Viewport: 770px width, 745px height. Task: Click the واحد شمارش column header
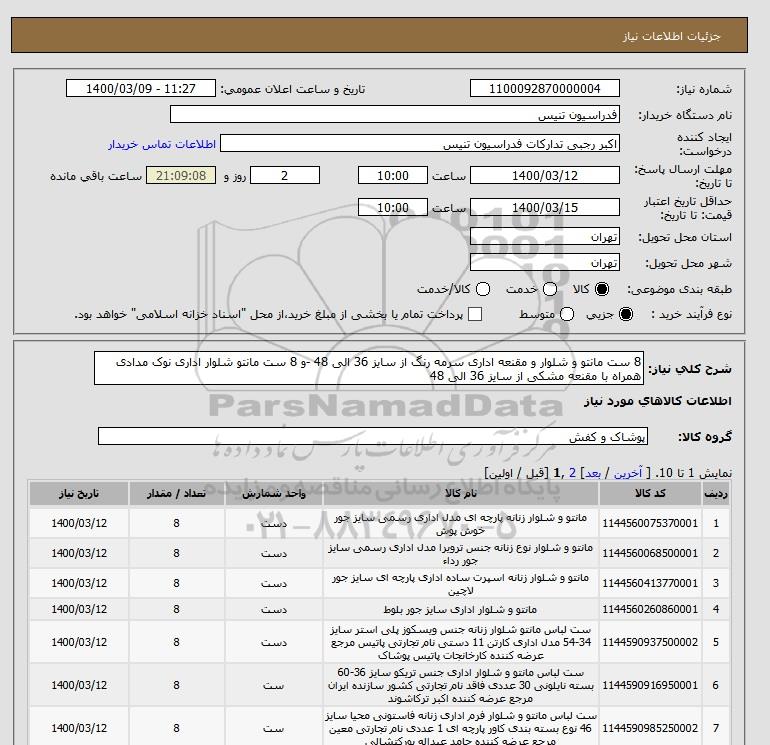pyautogui.click(x=274, y=494)
